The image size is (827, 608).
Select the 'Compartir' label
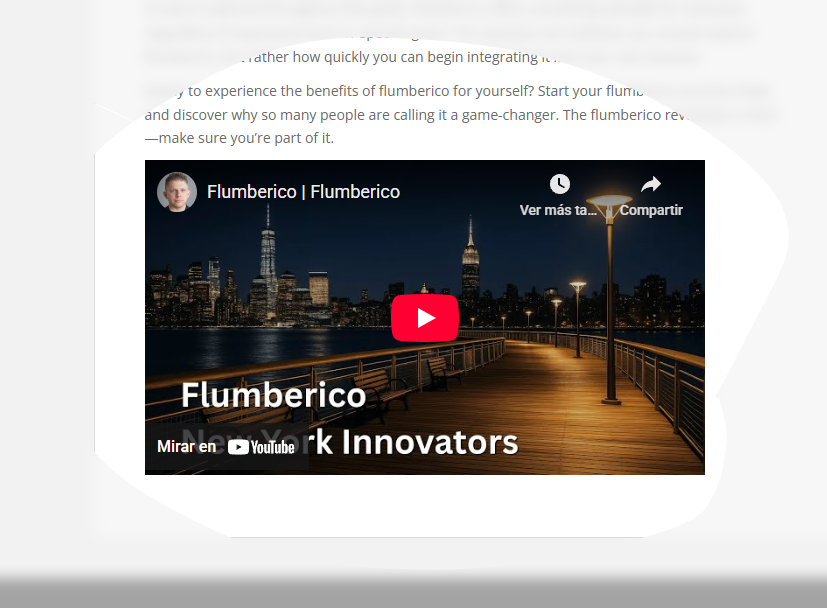coord(651,210)
